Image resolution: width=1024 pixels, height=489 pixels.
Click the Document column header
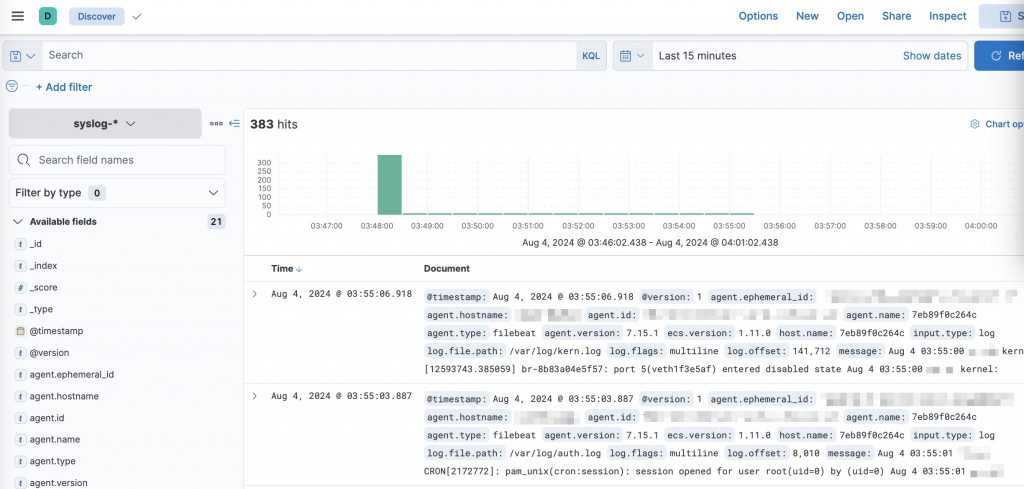(447, 268)
